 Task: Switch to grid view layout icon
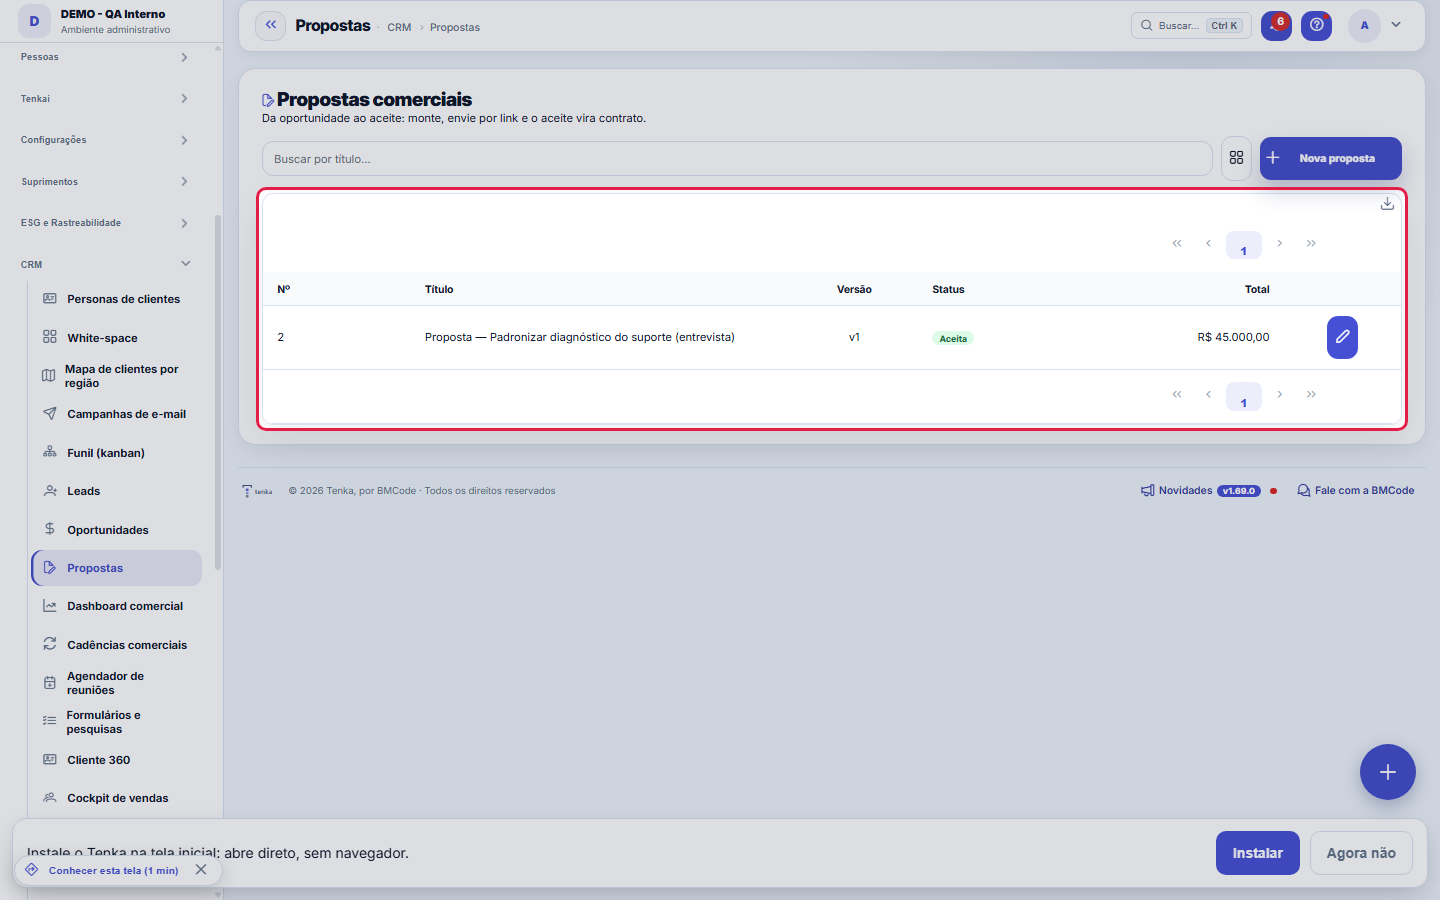[1237, 158]
